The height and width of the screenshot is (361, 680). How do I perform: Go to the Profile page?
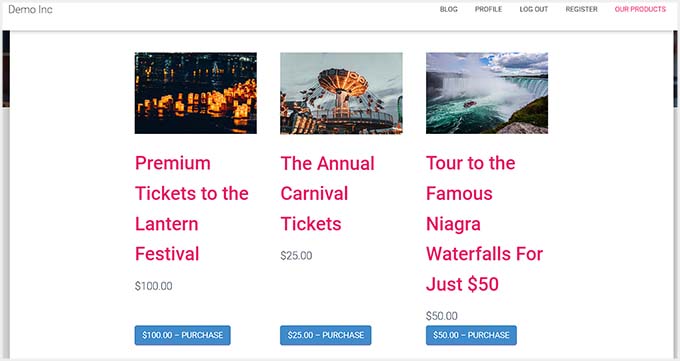click(488, 9)
